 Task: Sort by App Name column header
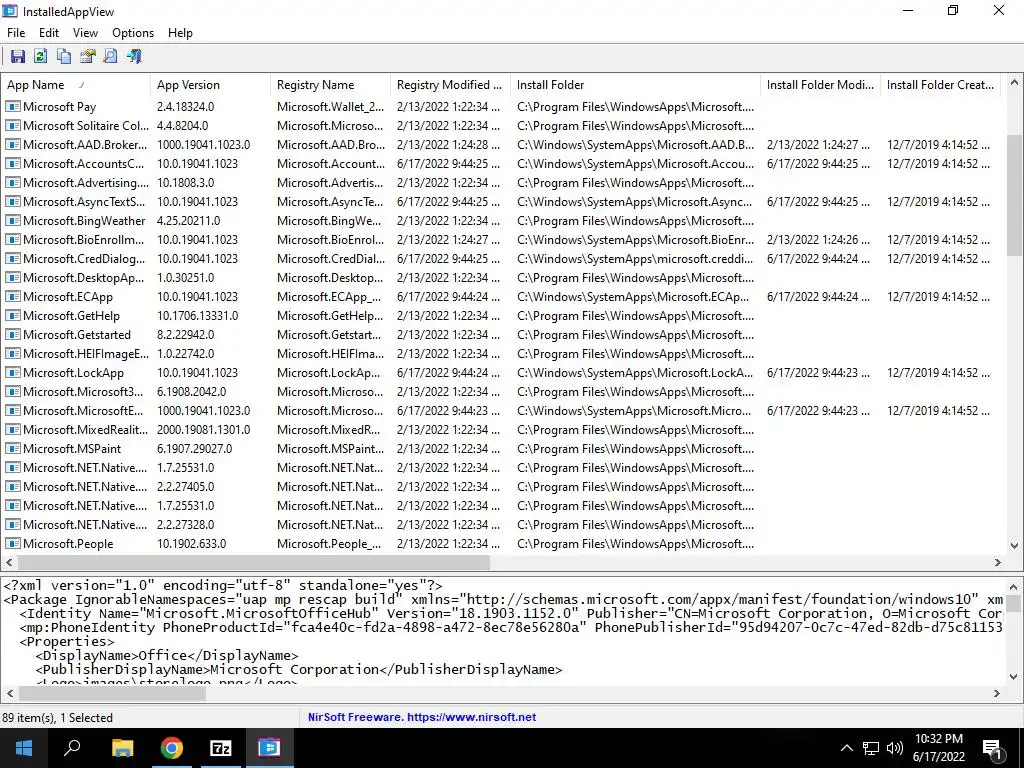pyautogui.click(x=76, y=85)
